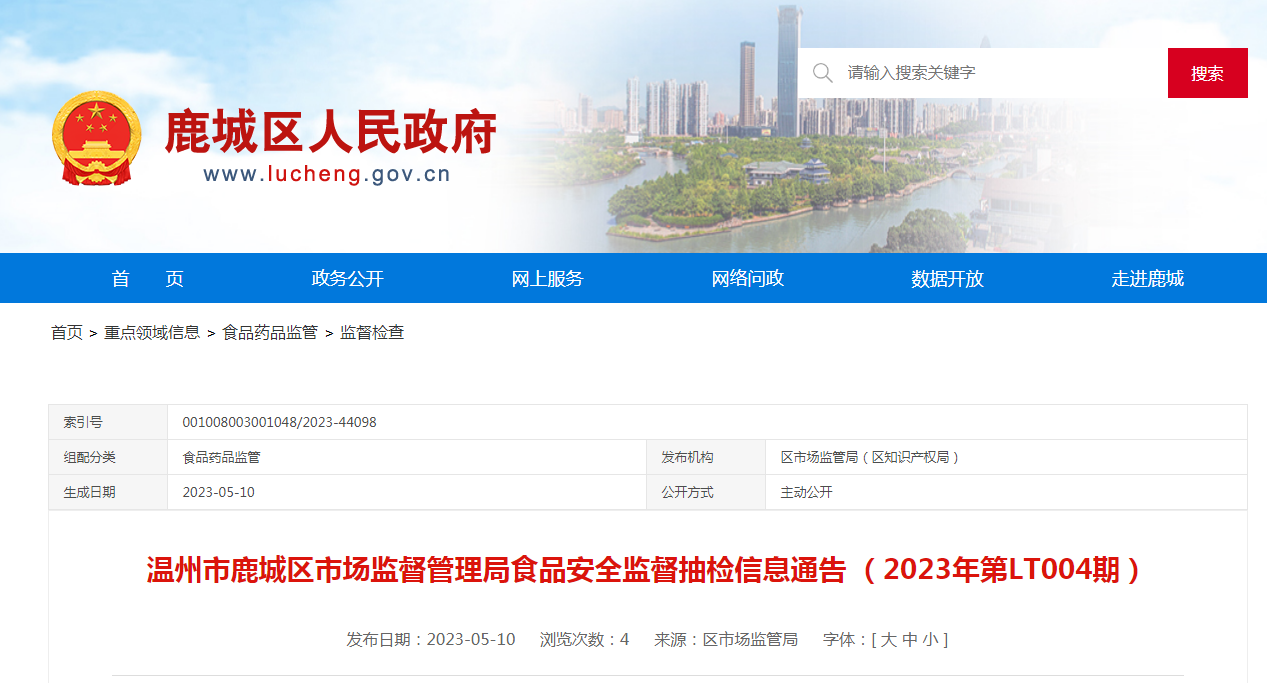This screenshot has height=683, width=1267.
Task: Click the 鹿城区人民政府 site title
Action: click(x=330, y=132)
